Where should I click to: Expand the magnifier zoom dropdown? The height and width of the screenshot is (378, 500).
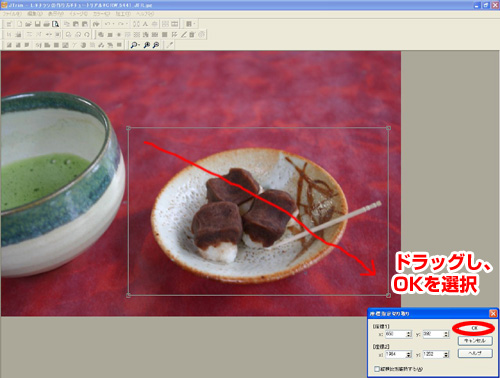pos(139,45)
